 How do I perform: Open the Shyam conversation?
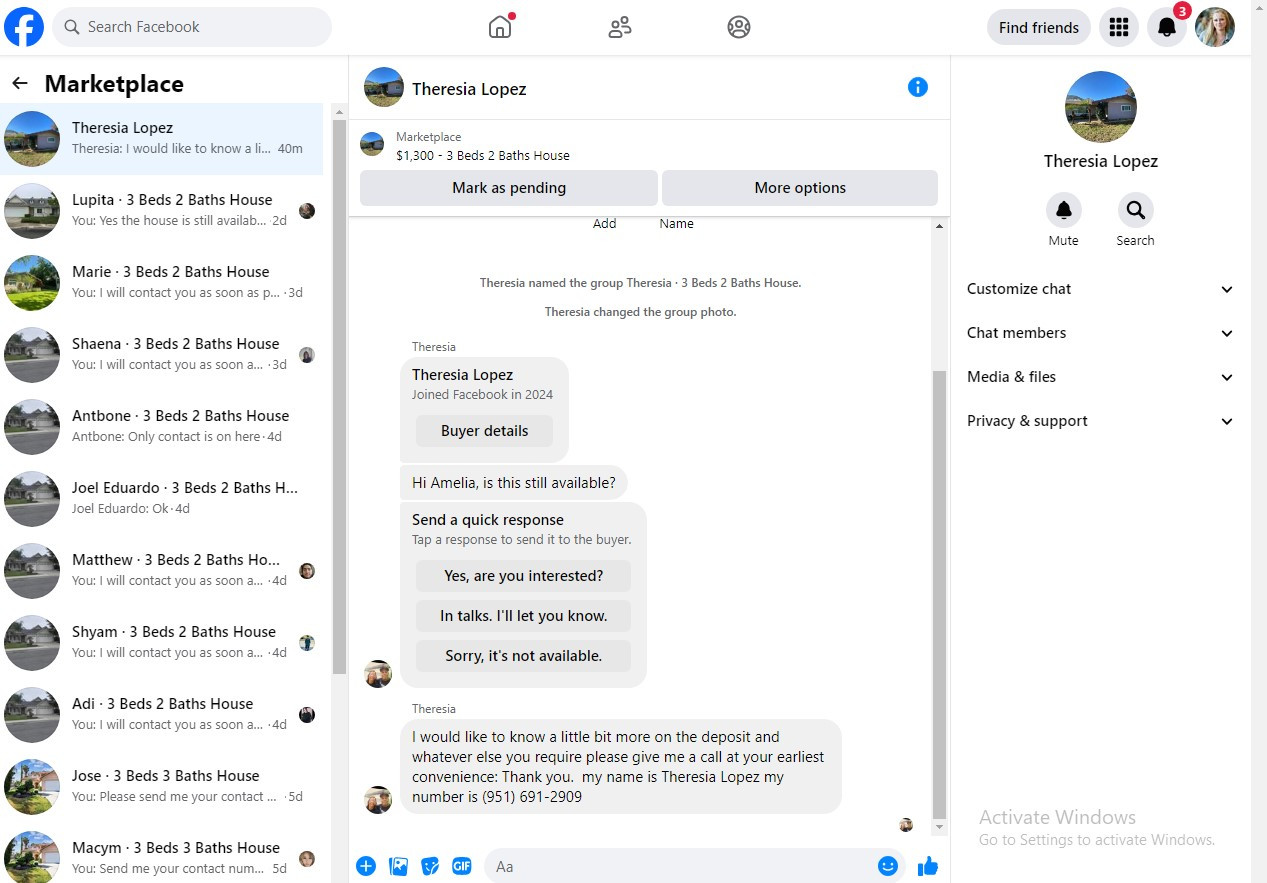[x=162, y=642]
